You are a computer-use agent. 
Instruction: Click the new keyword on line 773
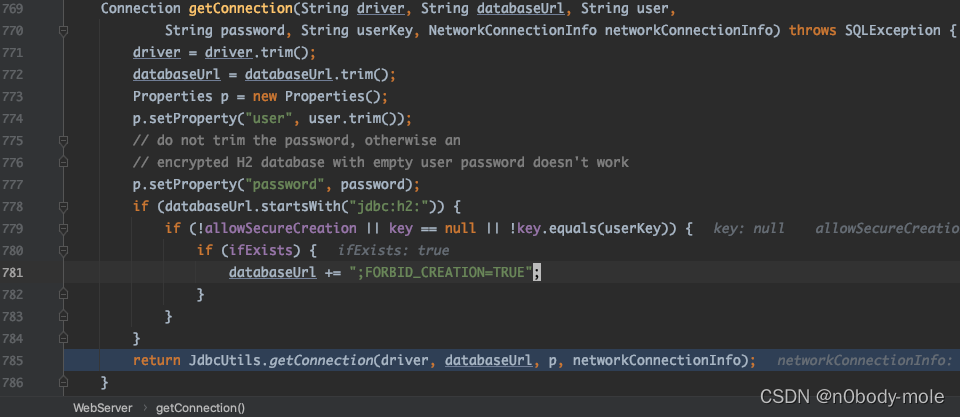point(264,97)
